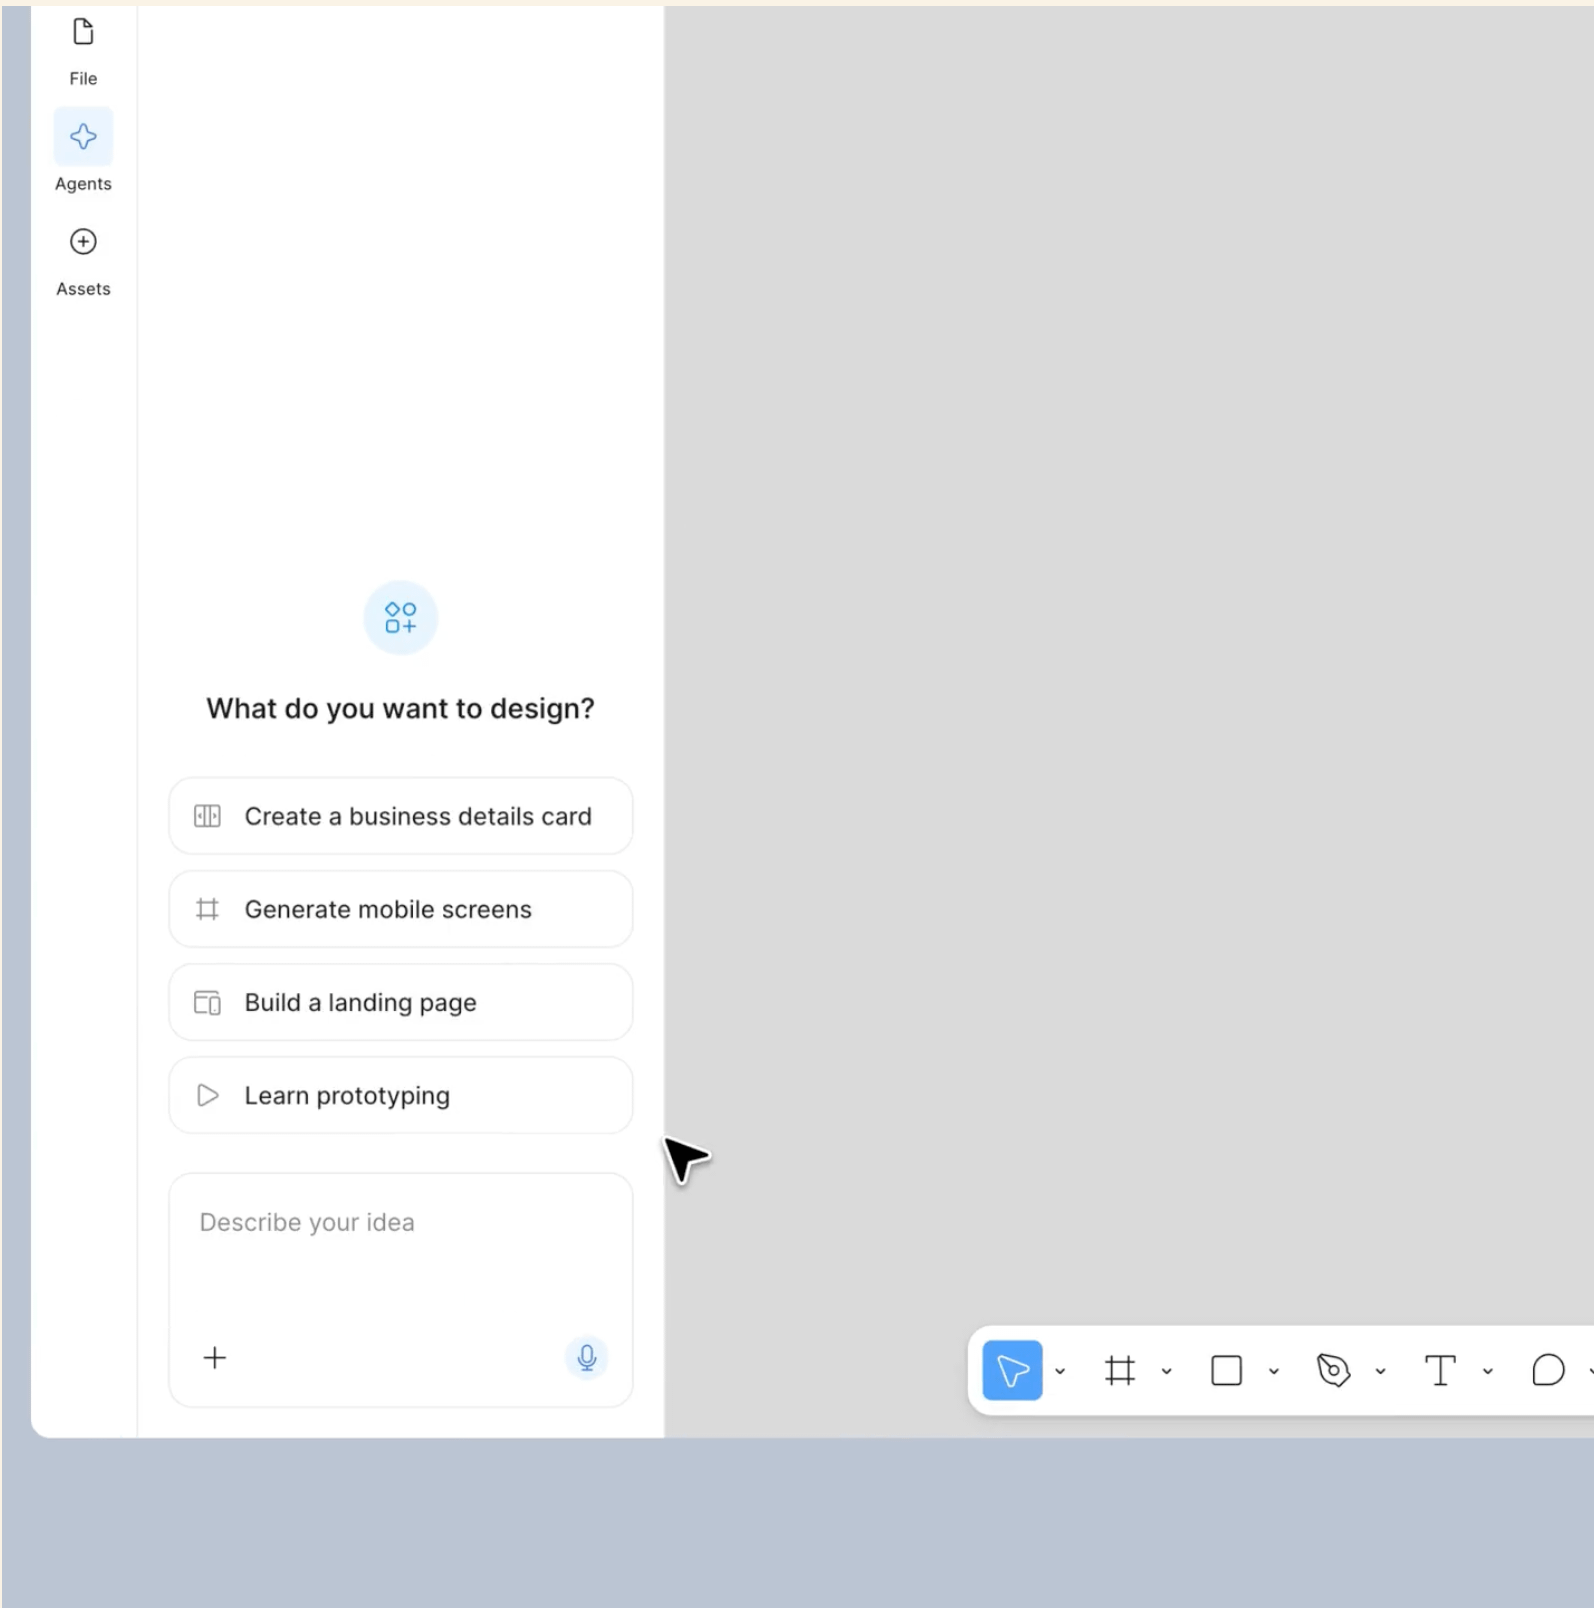Click the shapes icon above the heading
Viewport: 1594px width, 1608px height.
coord(401,617)
